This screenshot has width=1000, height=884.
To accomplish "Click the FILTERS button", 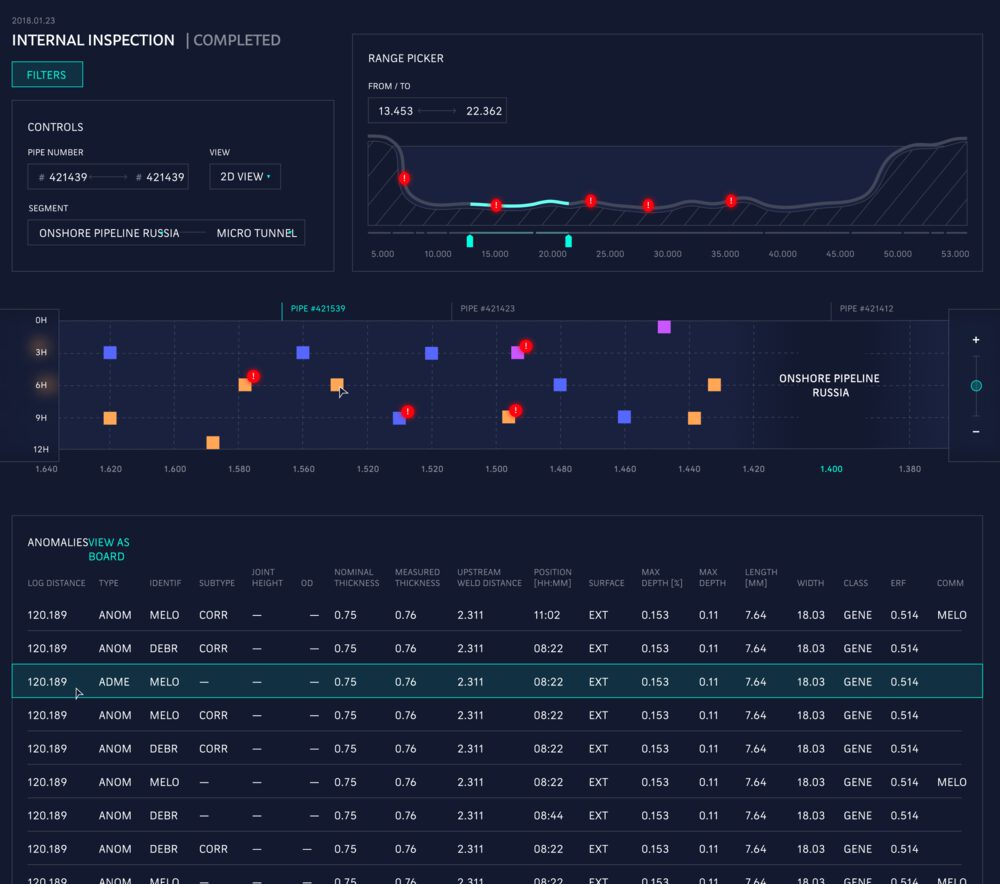I will click(x=47, y=75).
